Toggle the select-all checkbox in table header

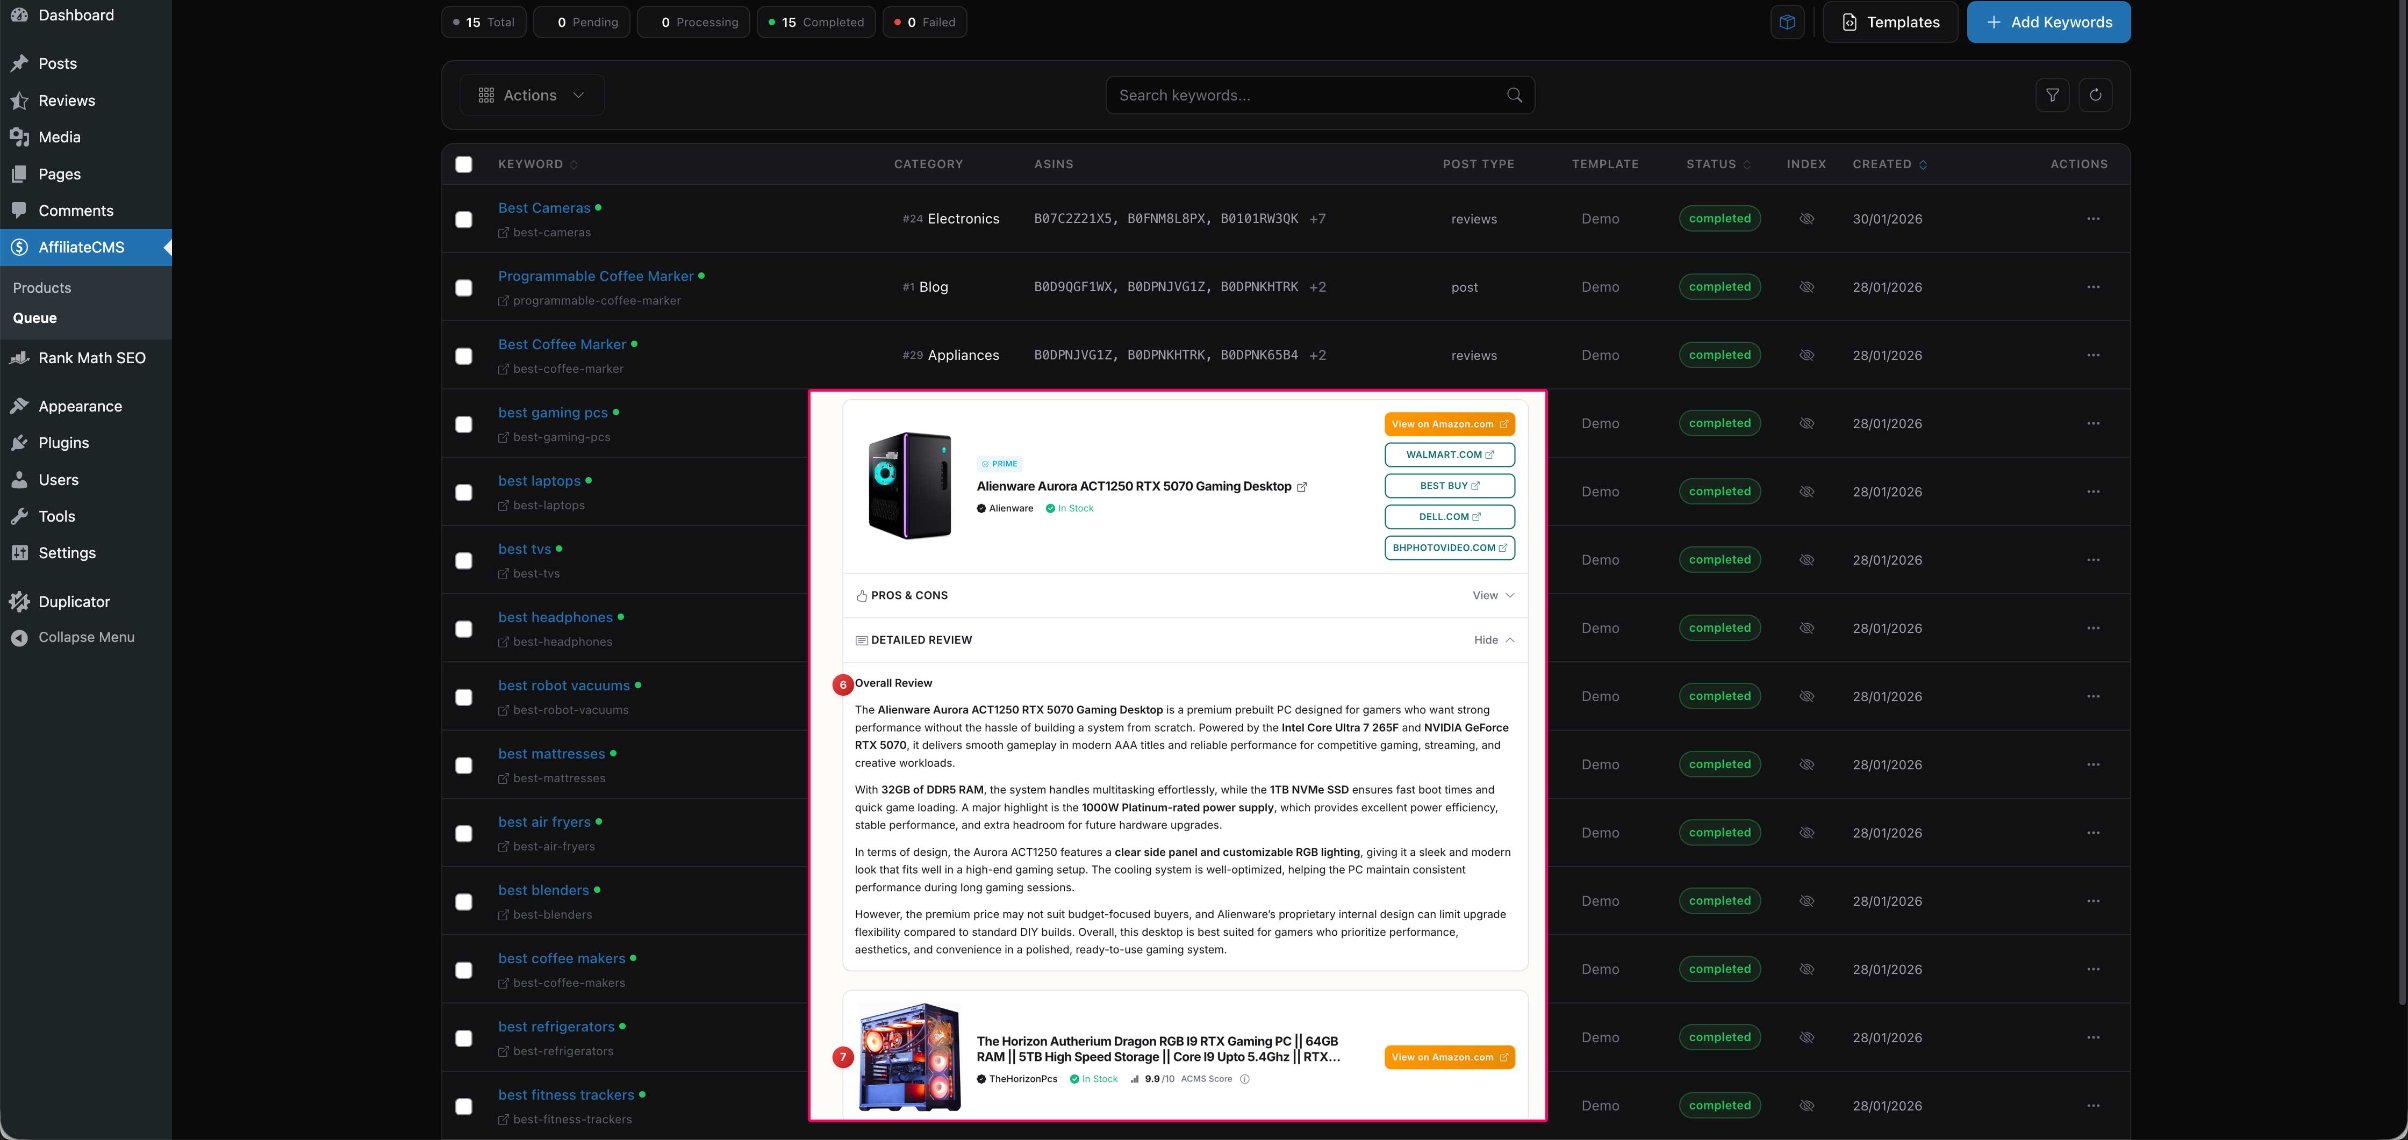tap(464, 164)
